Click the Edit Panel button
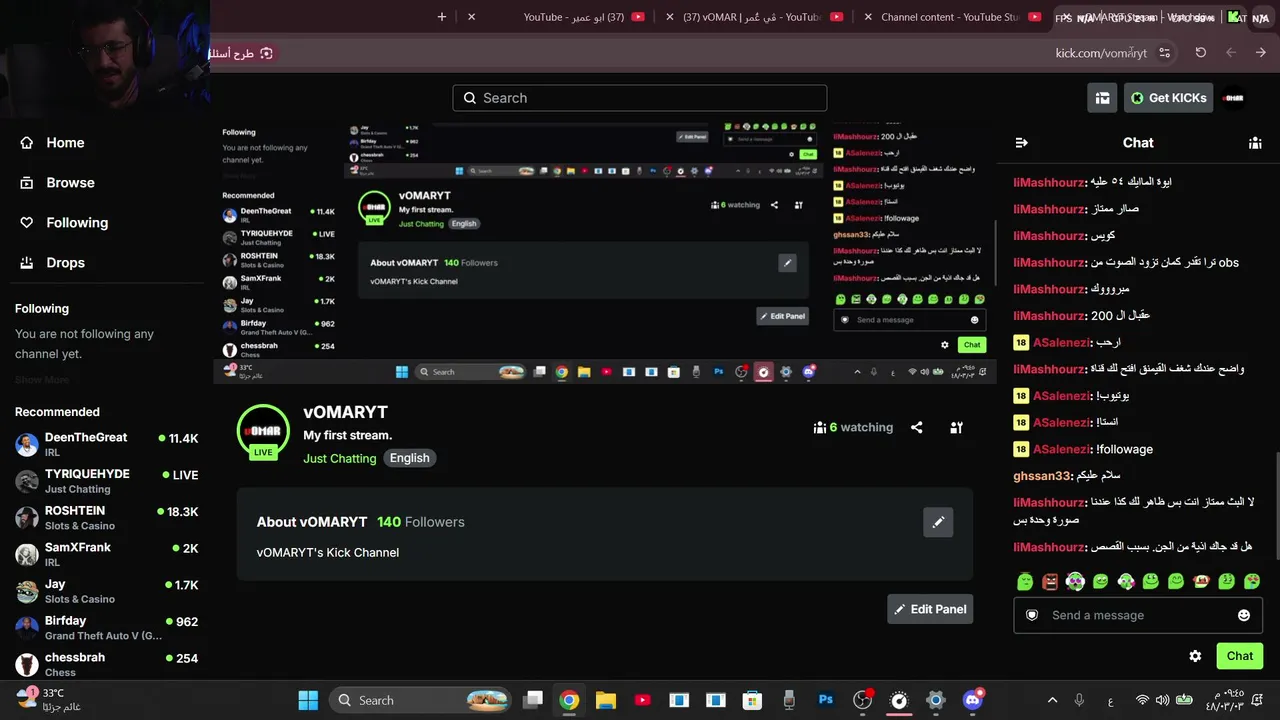This screenshot has width=1280, height=720. [930, 609]
